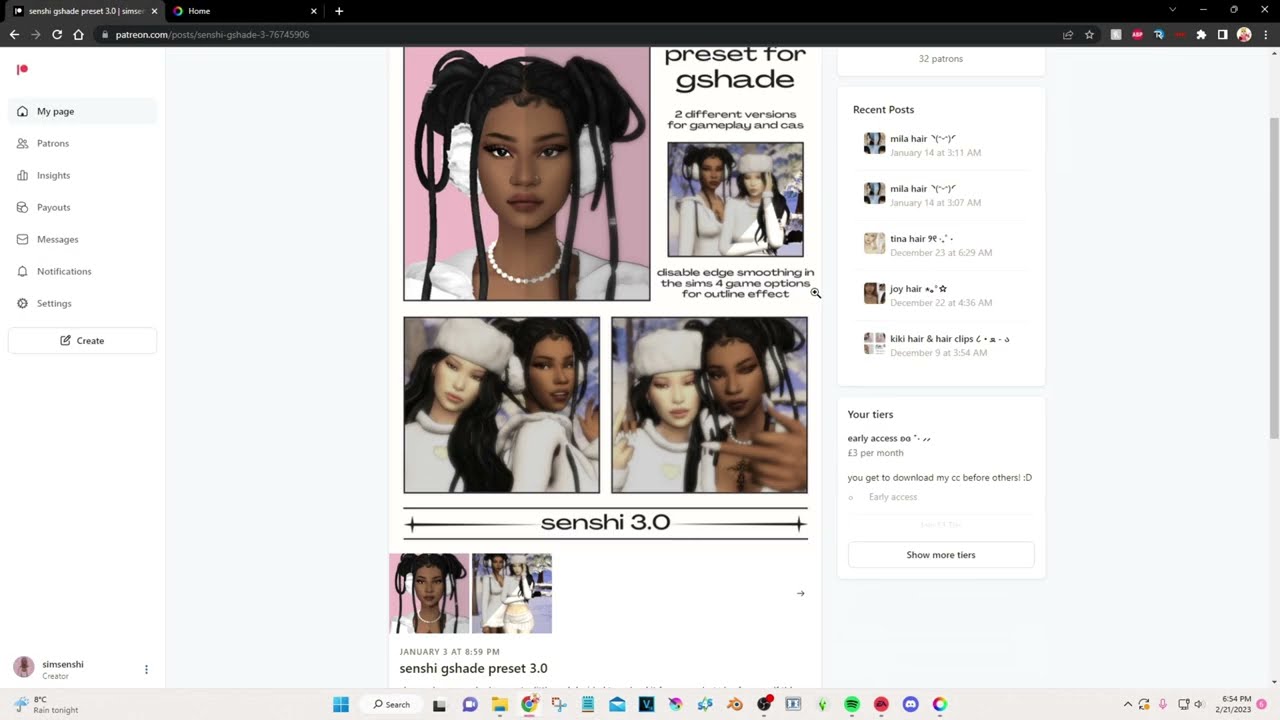Open Snipping Tool from taskbar
1280x720 pixels.
click(x=558, y=704)
